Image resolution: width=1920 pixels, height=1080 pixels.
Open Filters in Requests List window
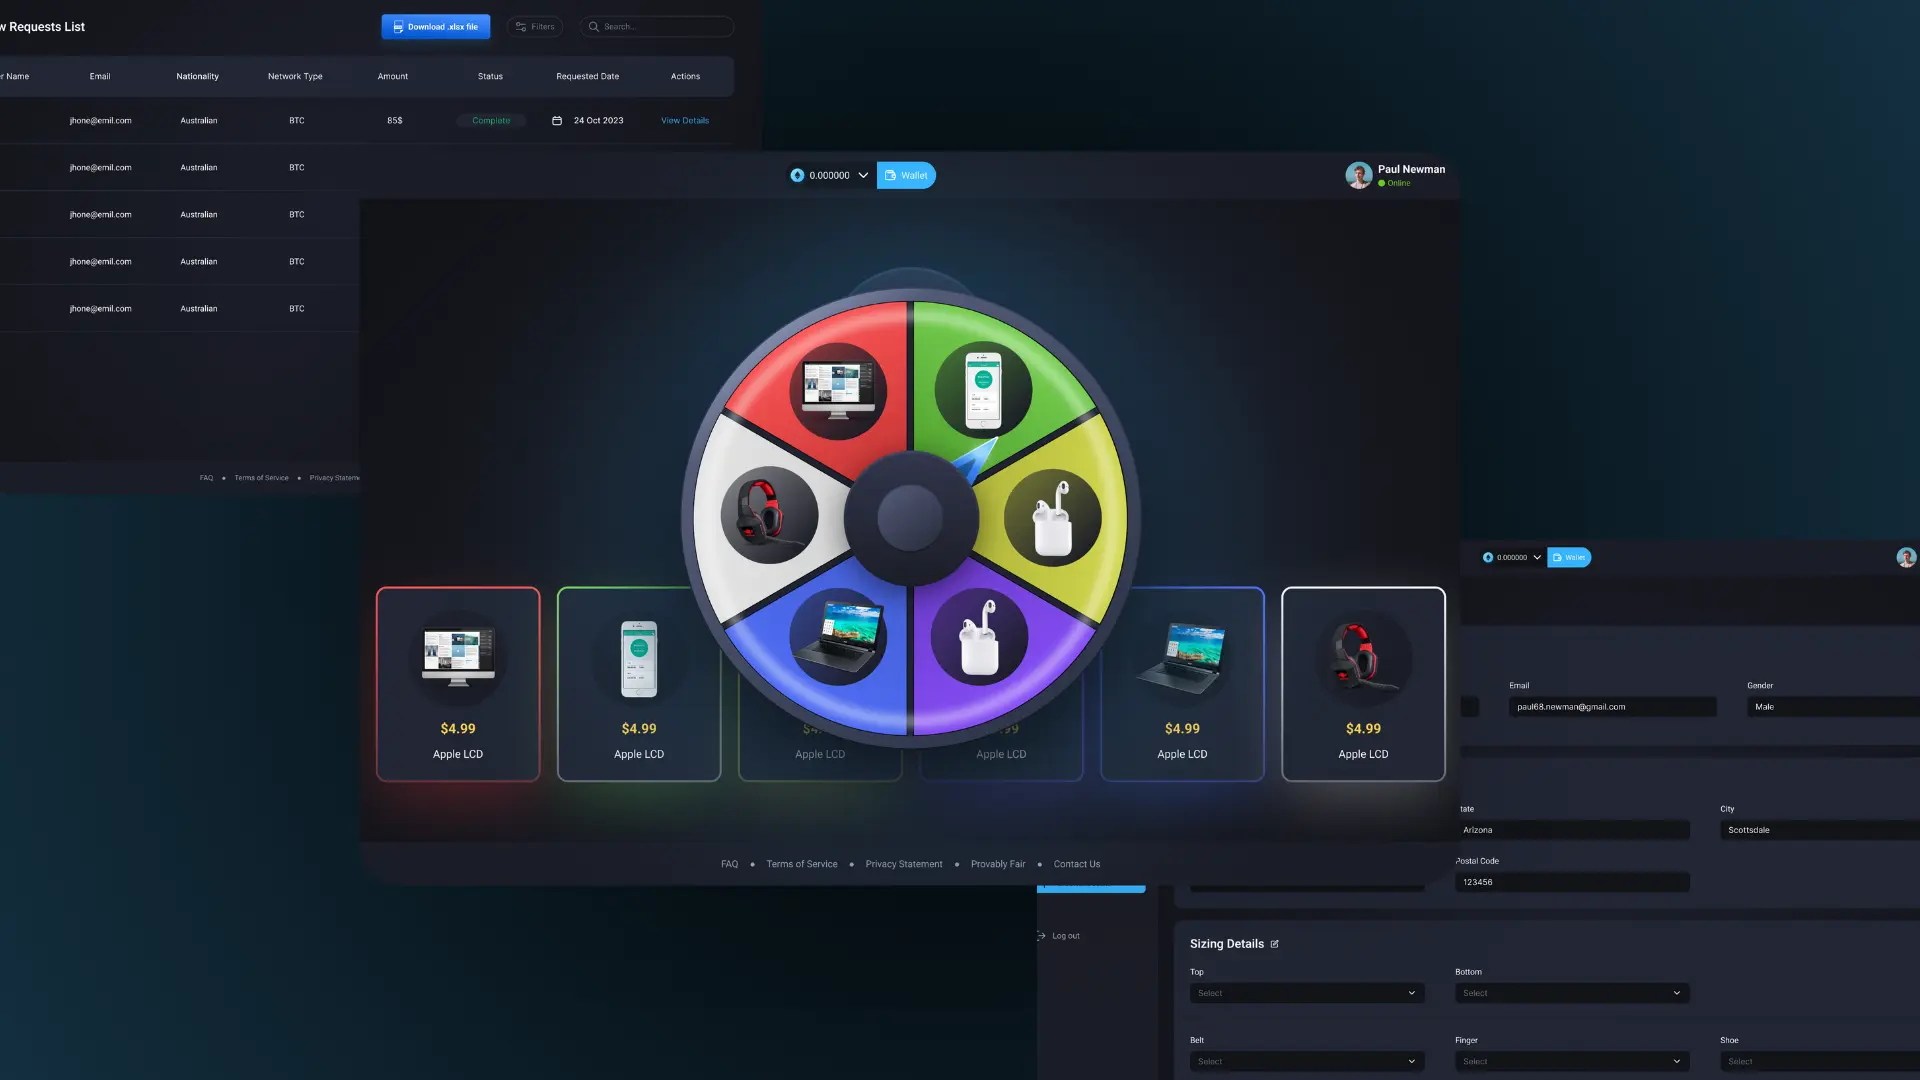535,27
